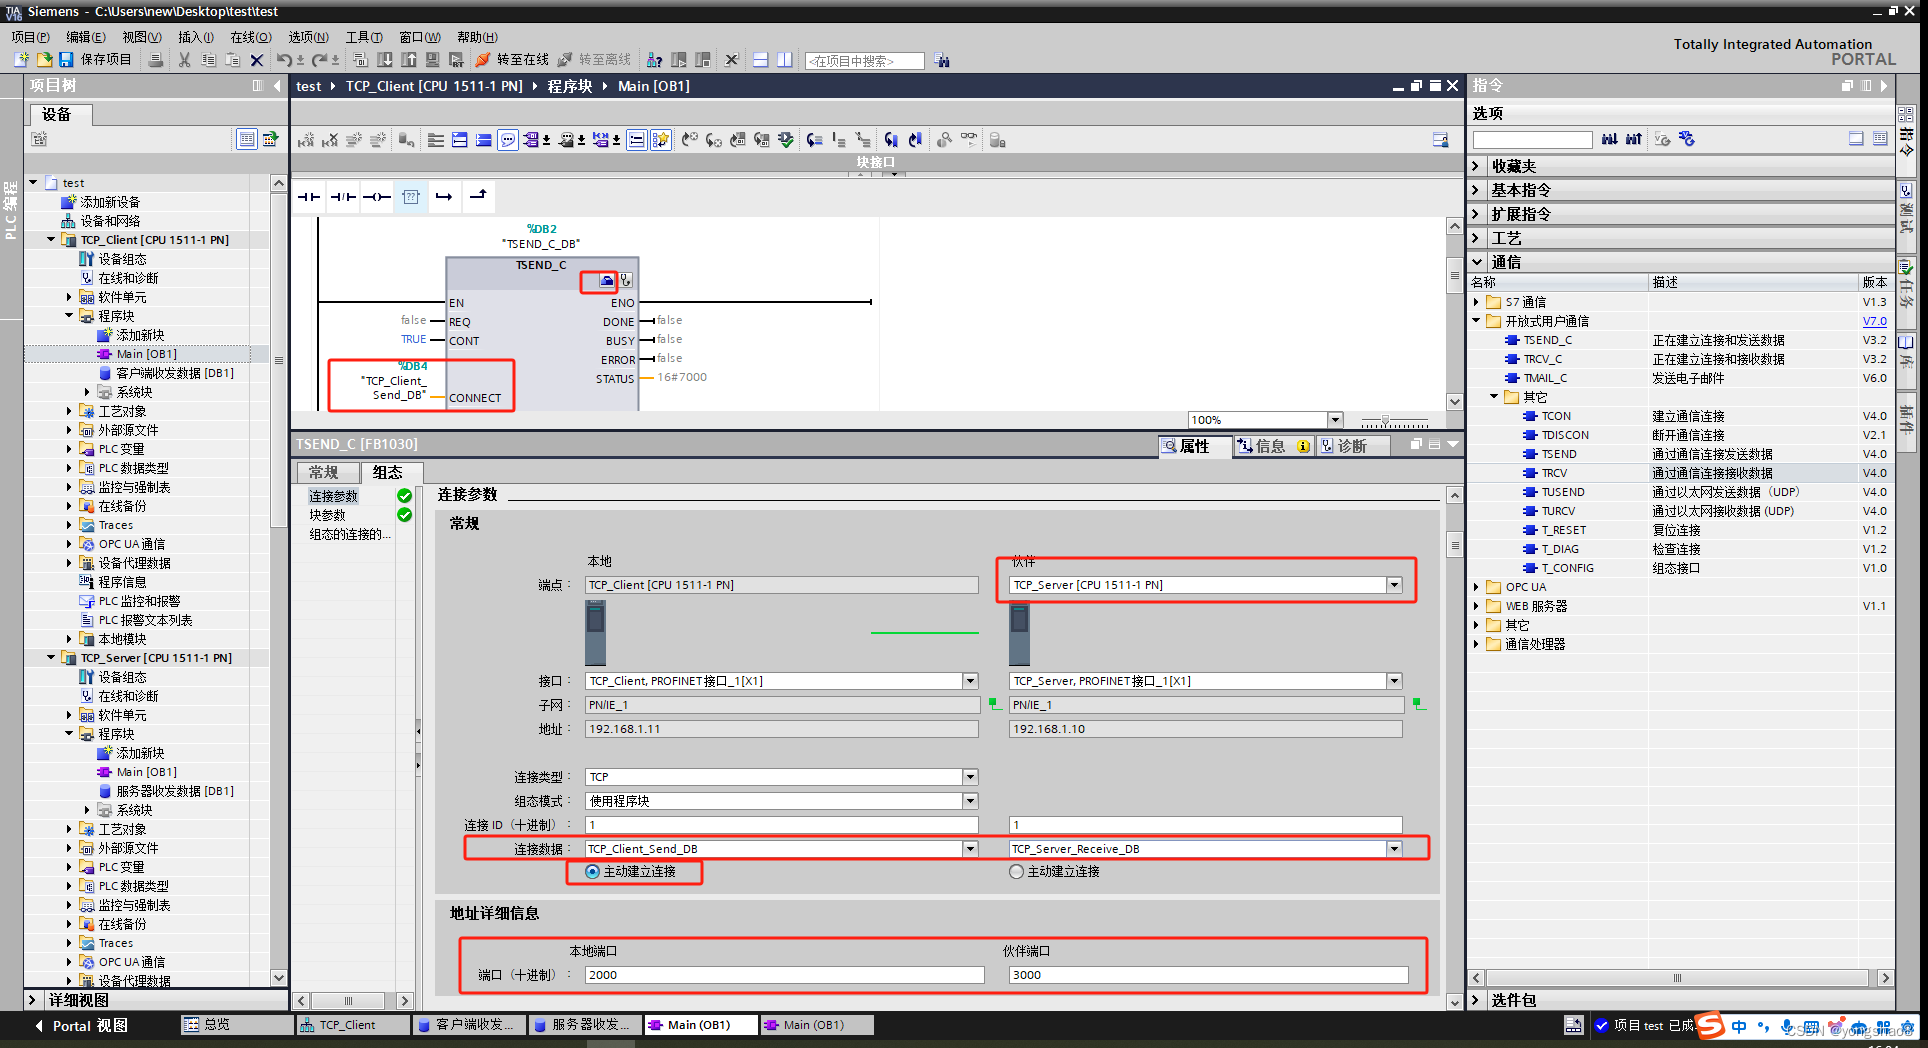Open partner connection data TCP_Server_Receive_DB dropdown
Image resolution: width=1928 pixels, height=1048 pixels.
coord(1394,849)
